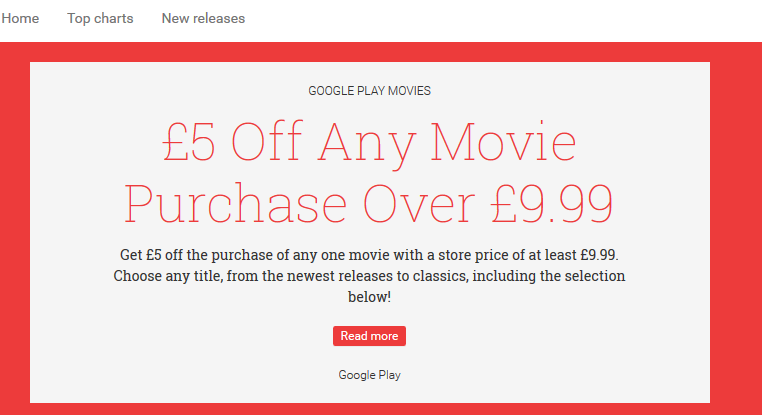Switch to the Top charts tab
762x415 pixels.
(100, 18)
